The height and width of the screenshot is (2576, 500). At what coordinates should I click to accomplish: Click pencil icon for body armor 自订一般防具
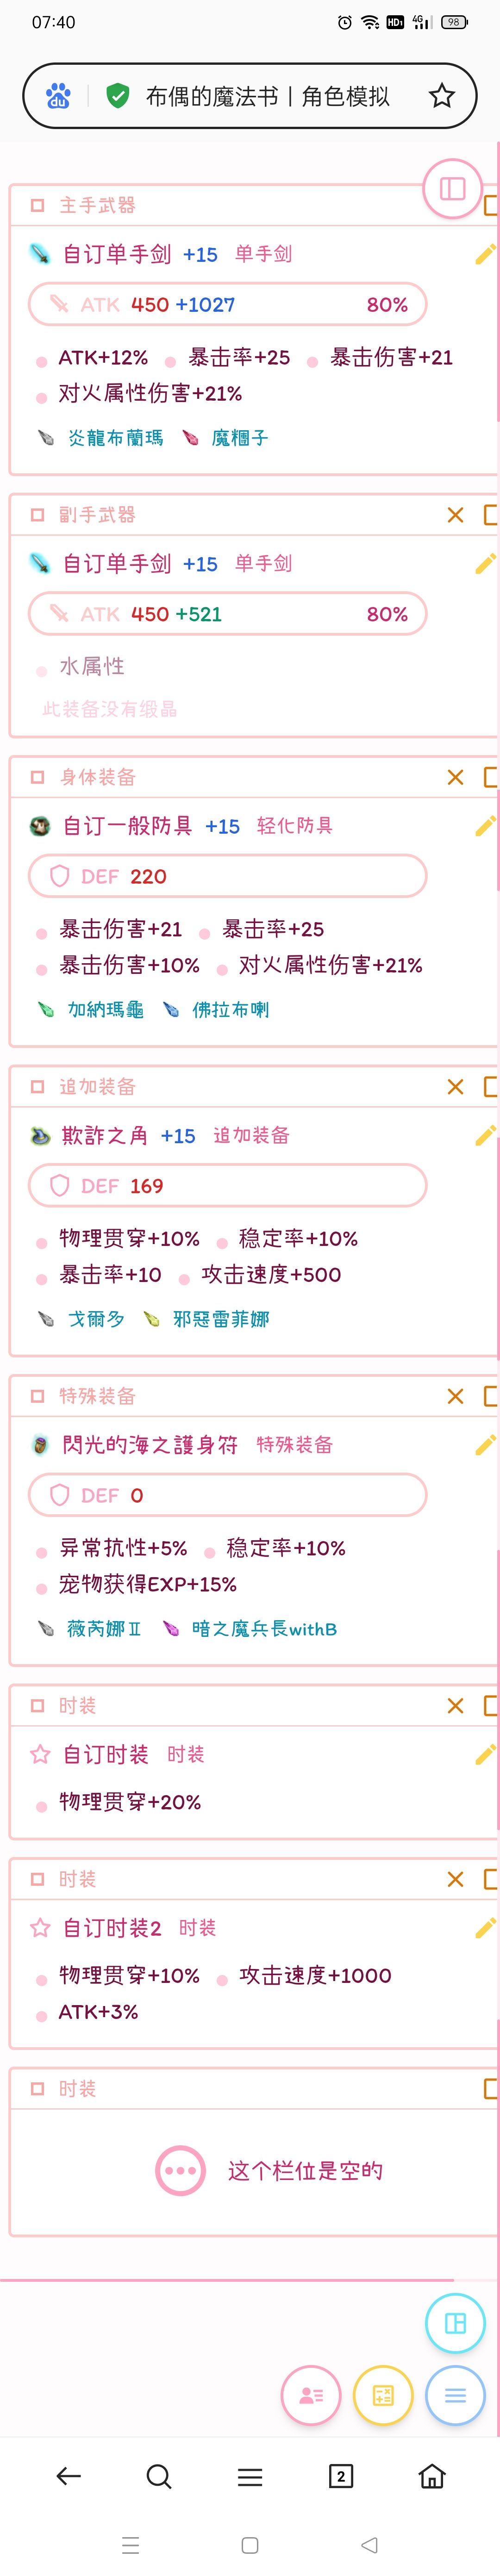485,826
